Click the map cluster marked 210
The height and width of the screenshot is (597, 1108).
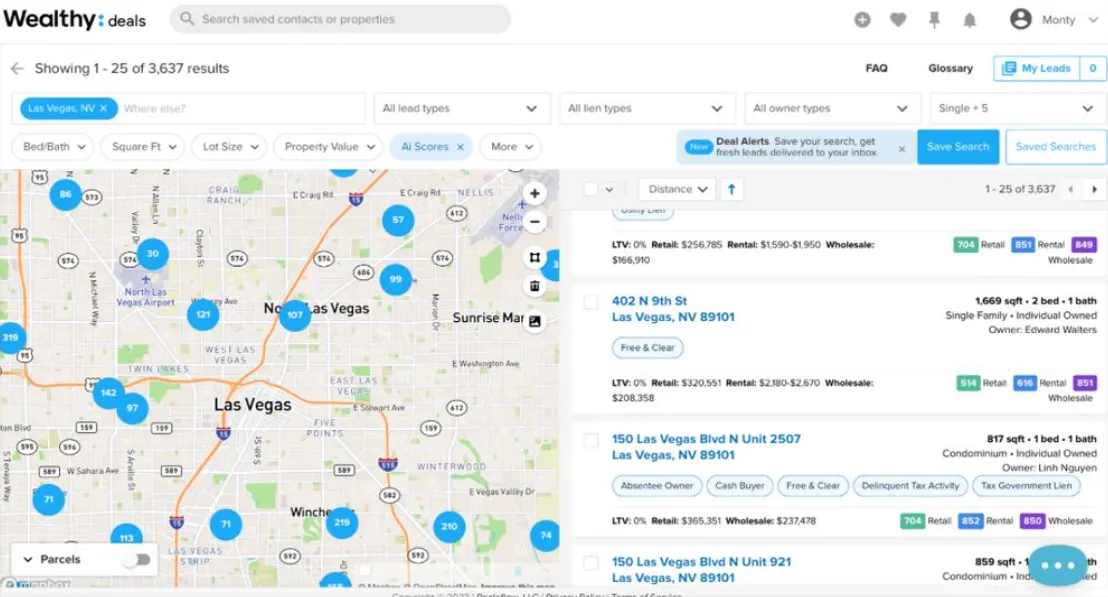pyautogui.click(x=449, y=526)
